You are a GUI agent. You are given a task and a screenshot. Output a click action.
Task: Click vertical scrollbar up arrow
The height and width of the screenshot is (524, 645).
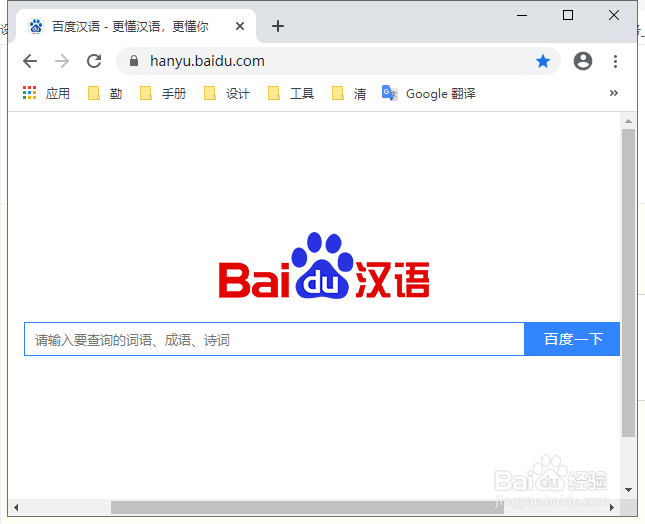pos(628,121)
